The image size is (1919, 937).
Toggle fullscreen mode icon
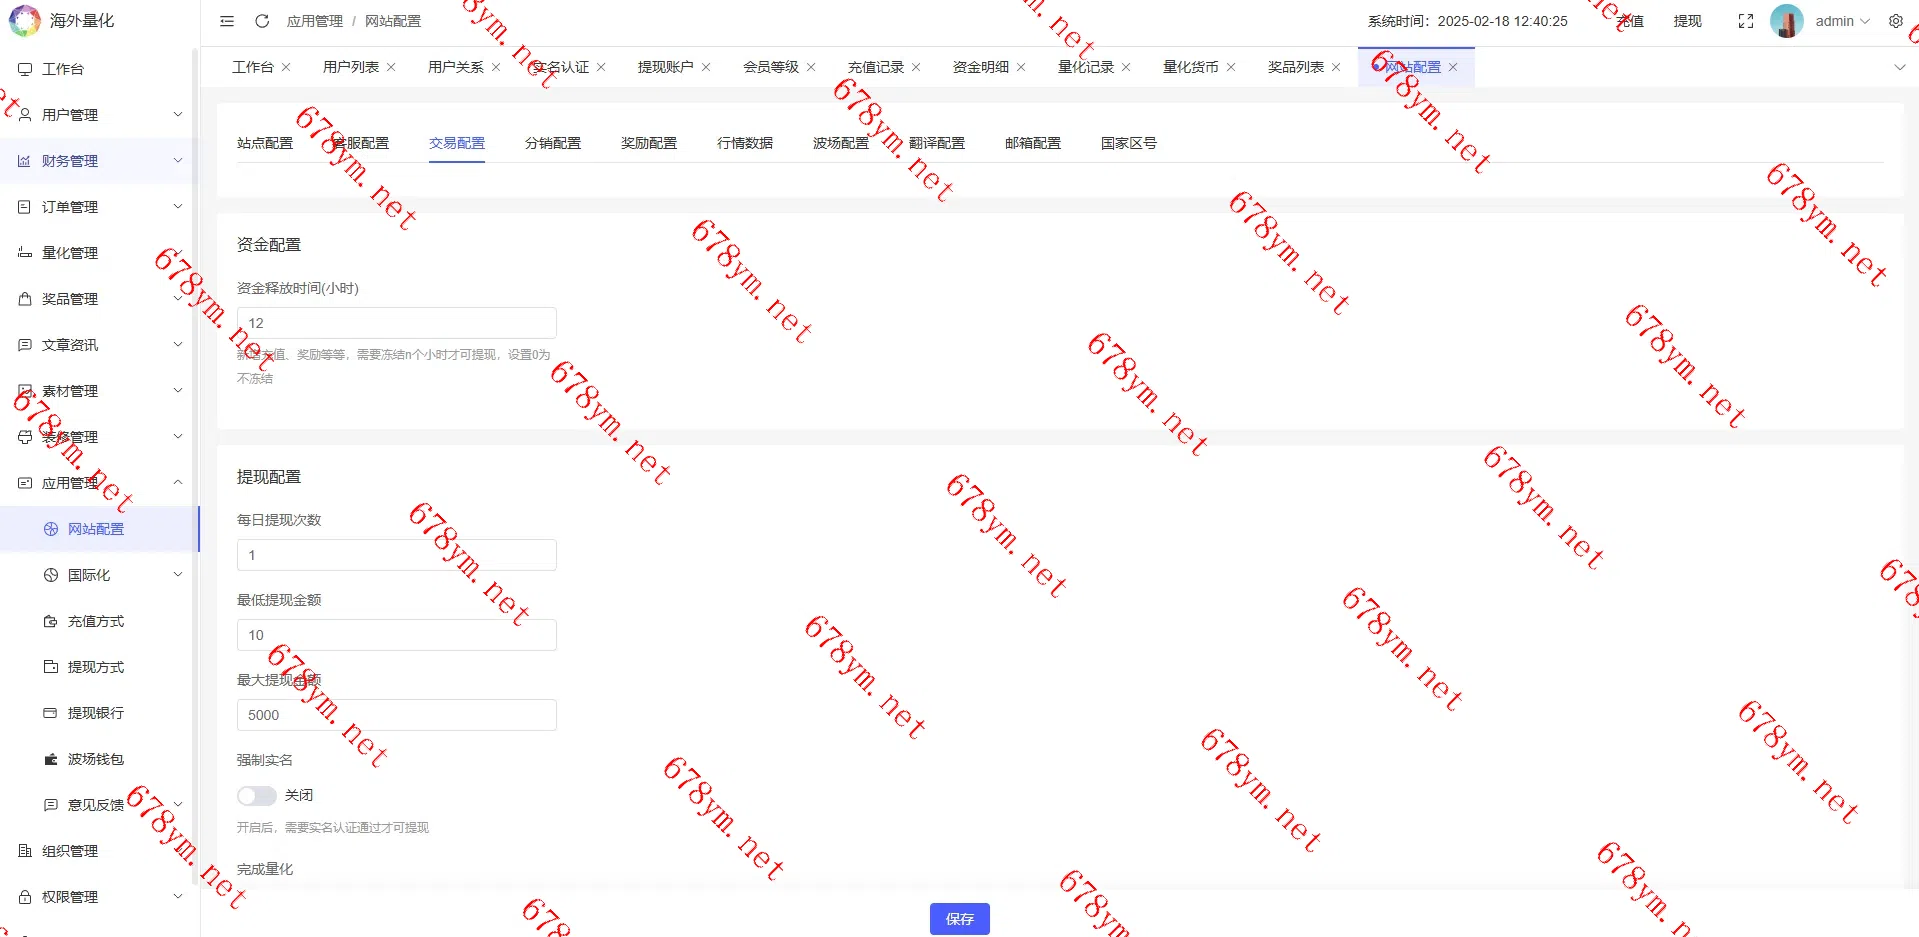point(1746,21)
